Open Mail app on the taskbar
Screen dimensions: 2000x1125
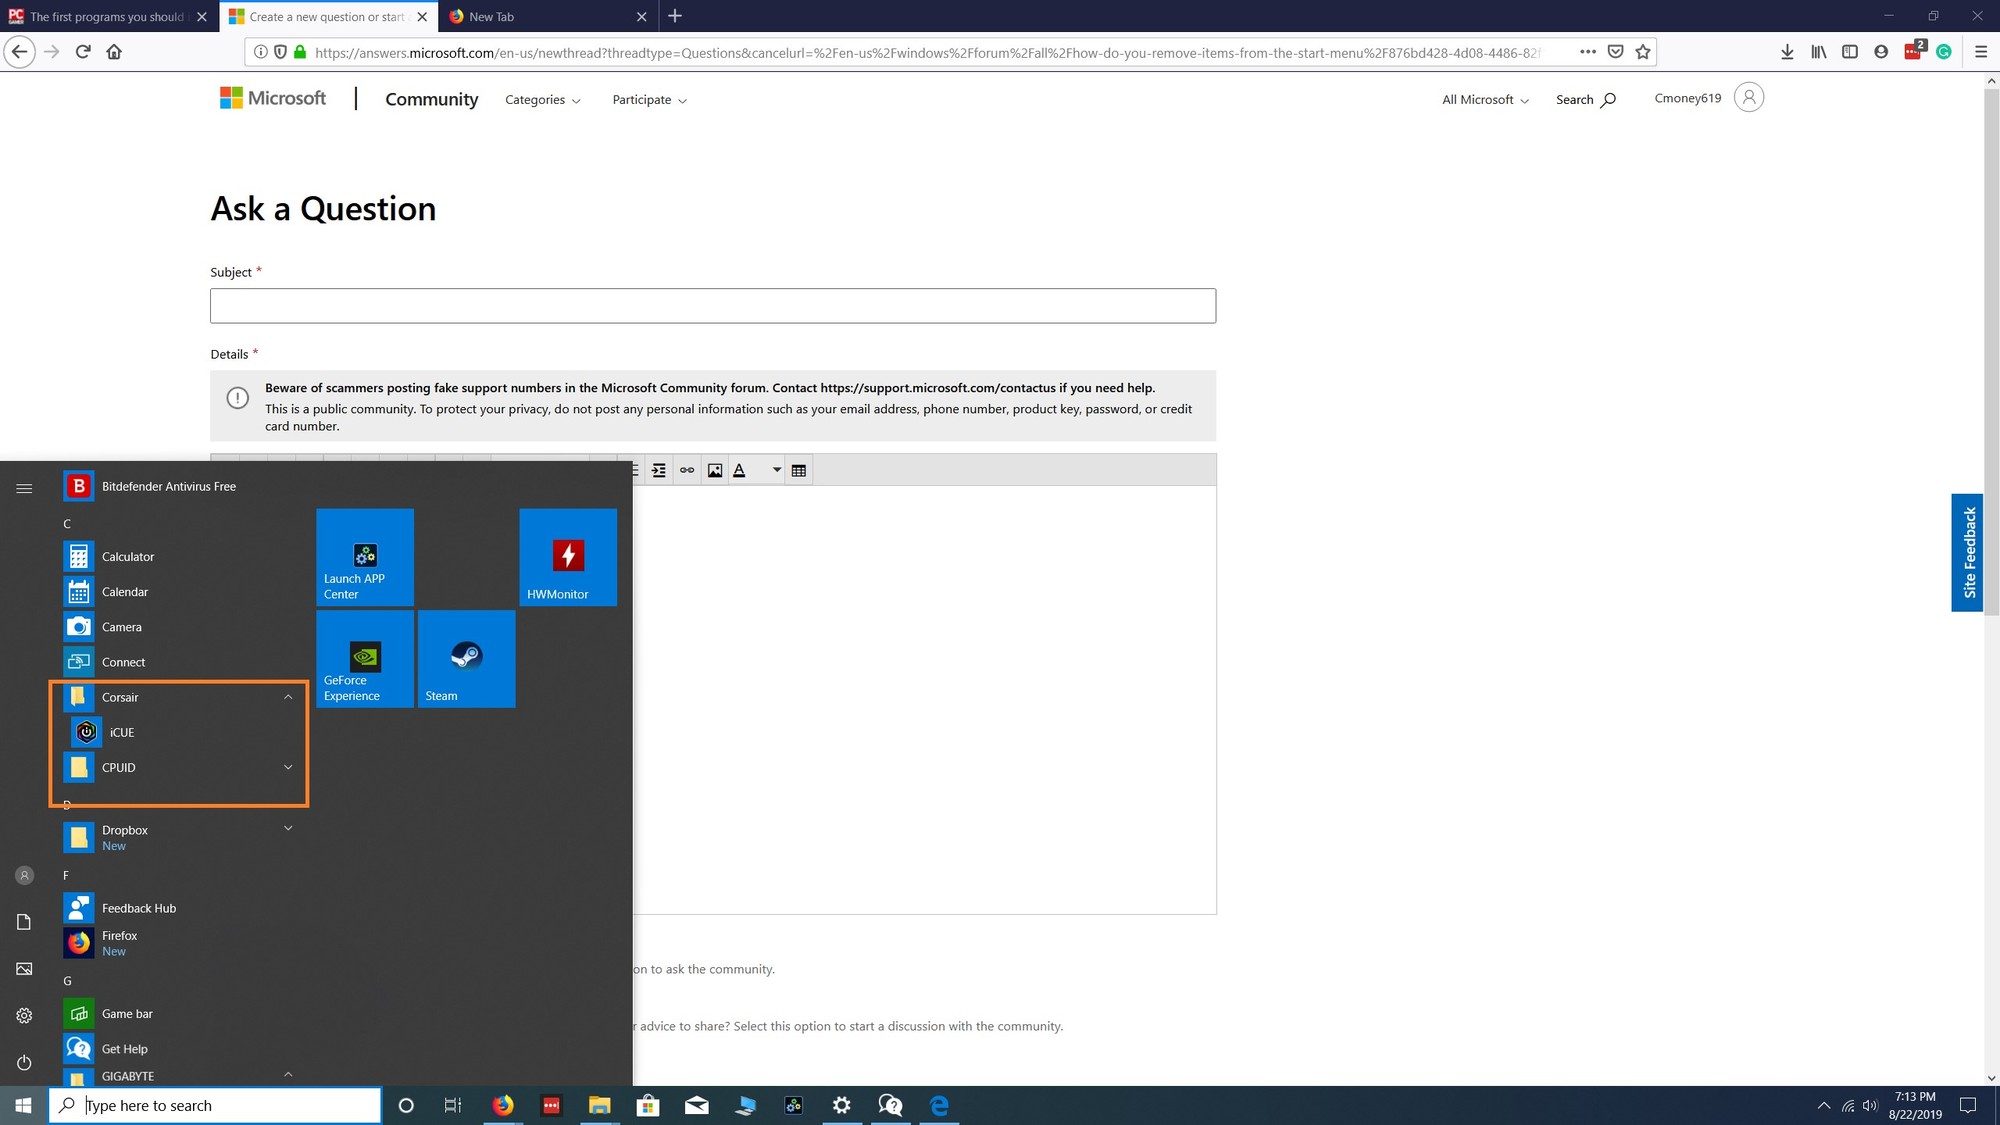[697, 1105]
